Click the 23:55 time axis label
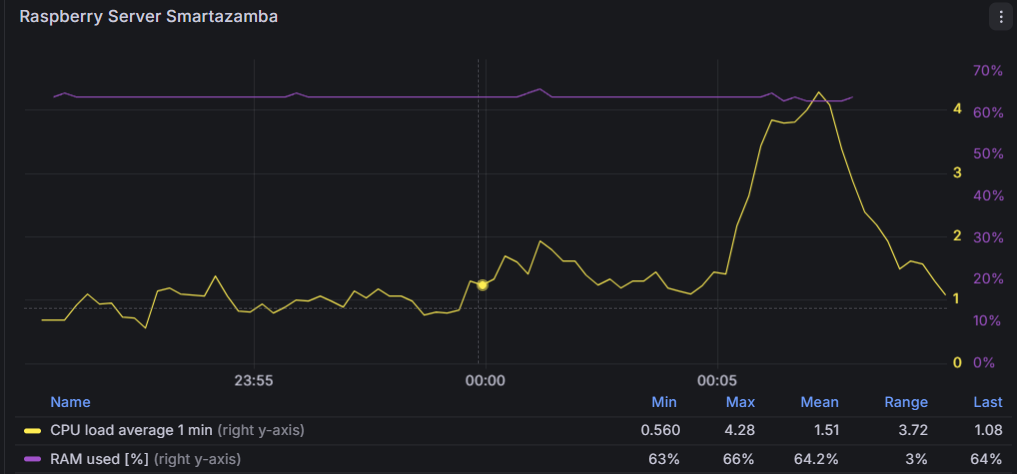 click(x=254, y=381)
